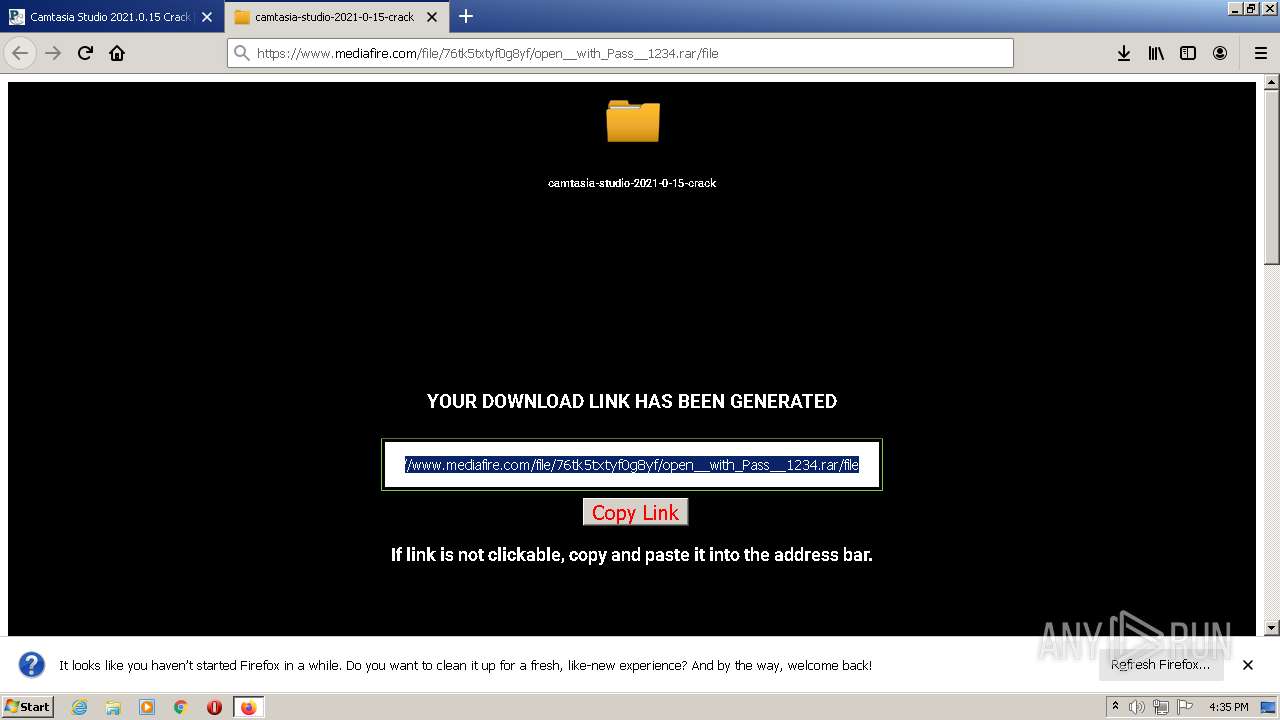
Task: Open a new tab
Action: tap(466, 16)
